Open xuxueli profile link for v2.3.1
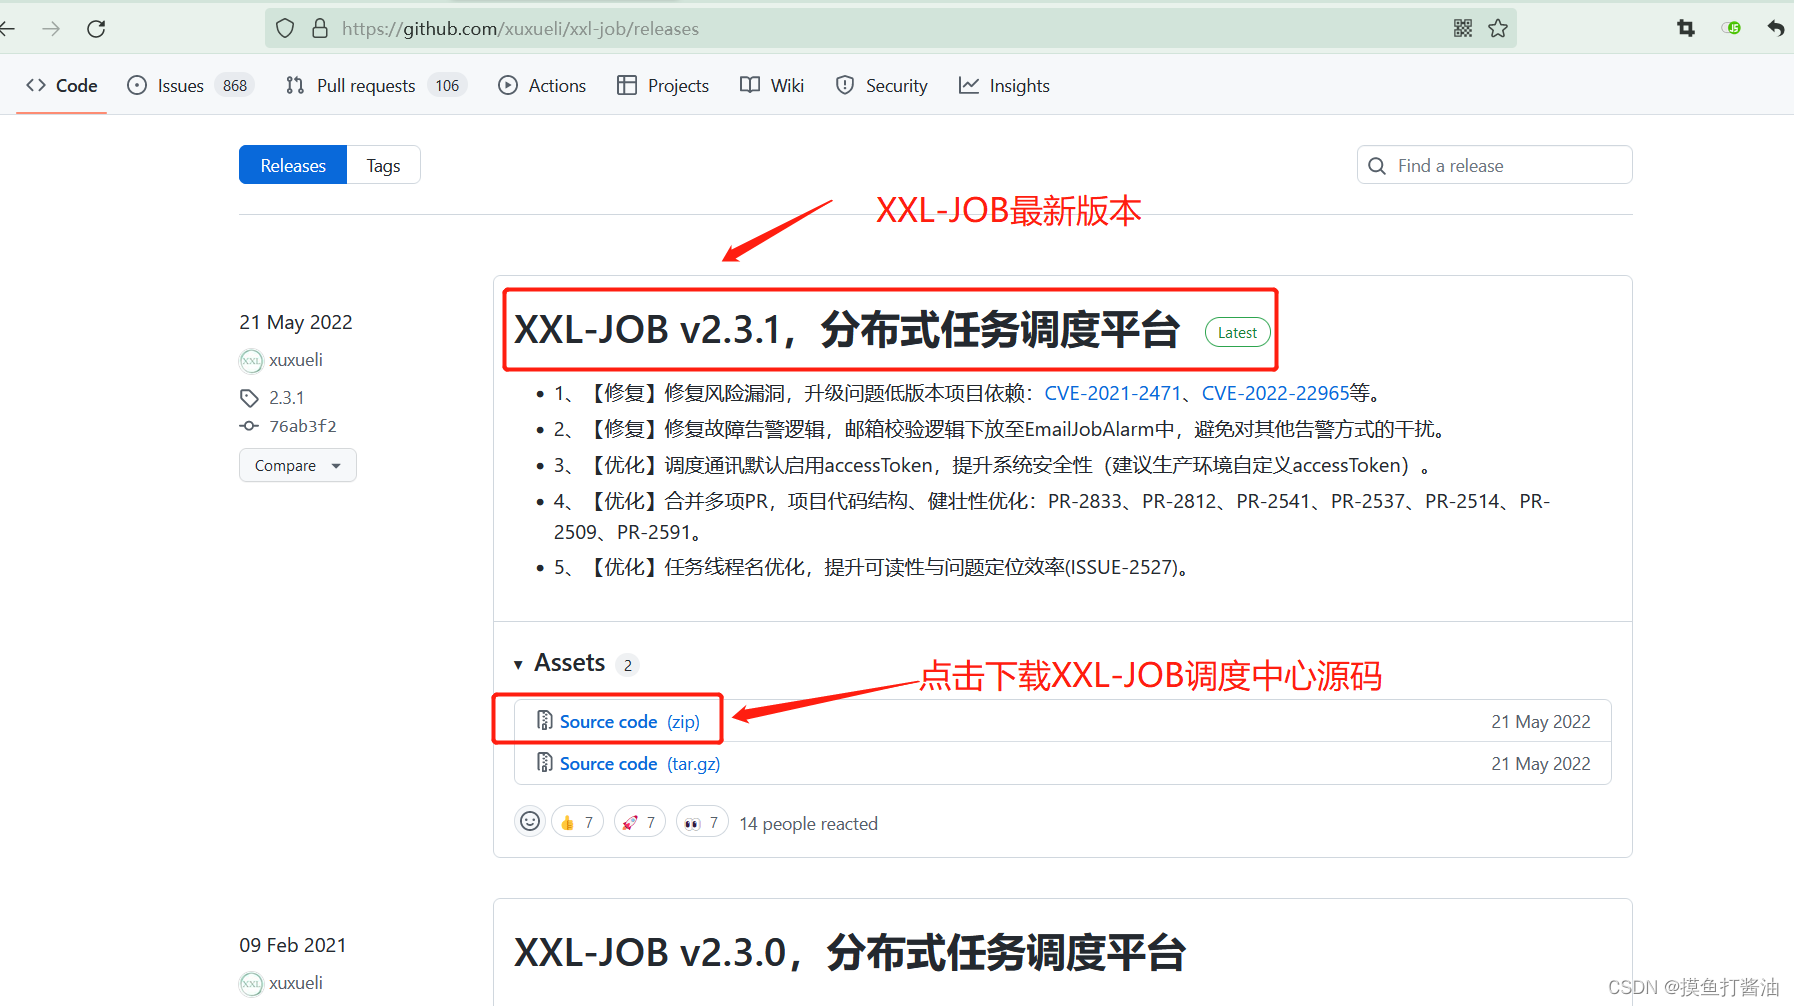 (x=296, y=360)
